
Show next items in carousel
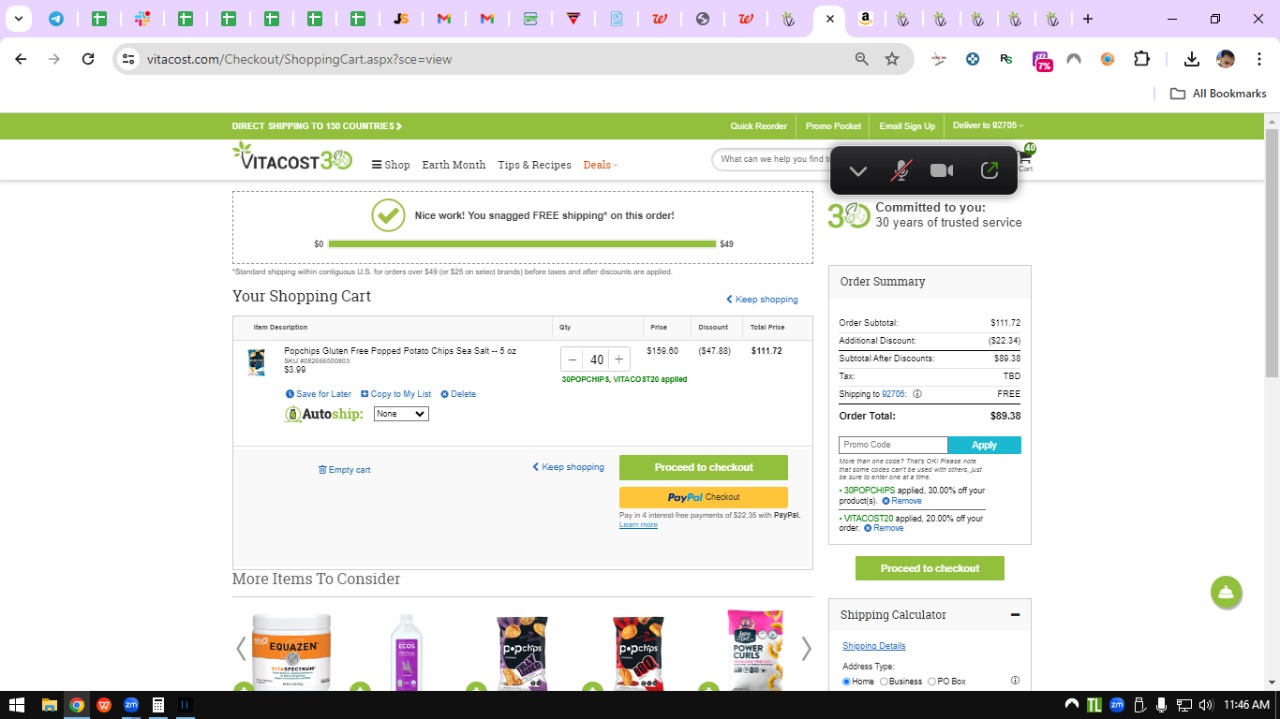(806, 649)
